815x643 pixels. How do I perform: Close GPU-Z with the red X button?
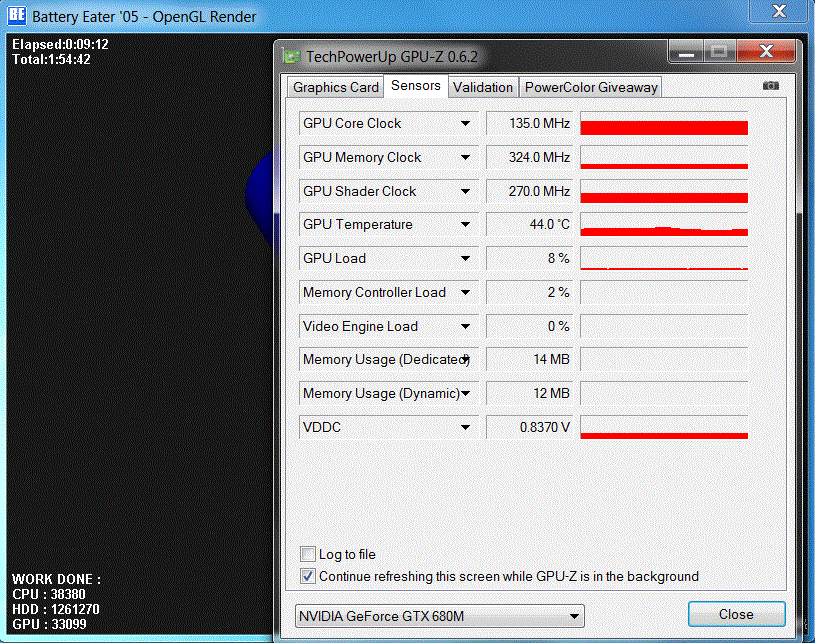(766, 51)
